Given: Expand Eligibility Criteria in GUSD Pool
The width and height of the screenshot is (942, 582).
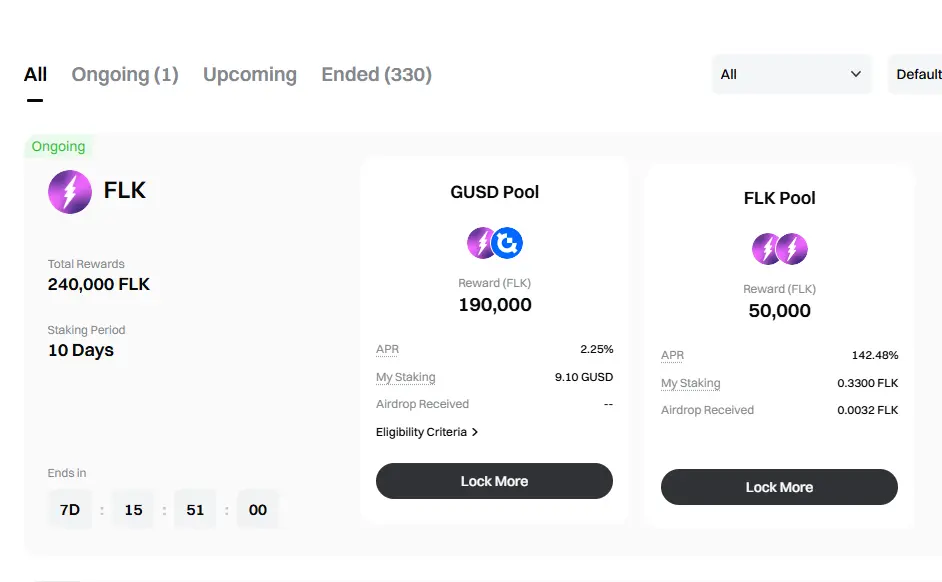Looking at the screenshot, I should coord(427,432).
